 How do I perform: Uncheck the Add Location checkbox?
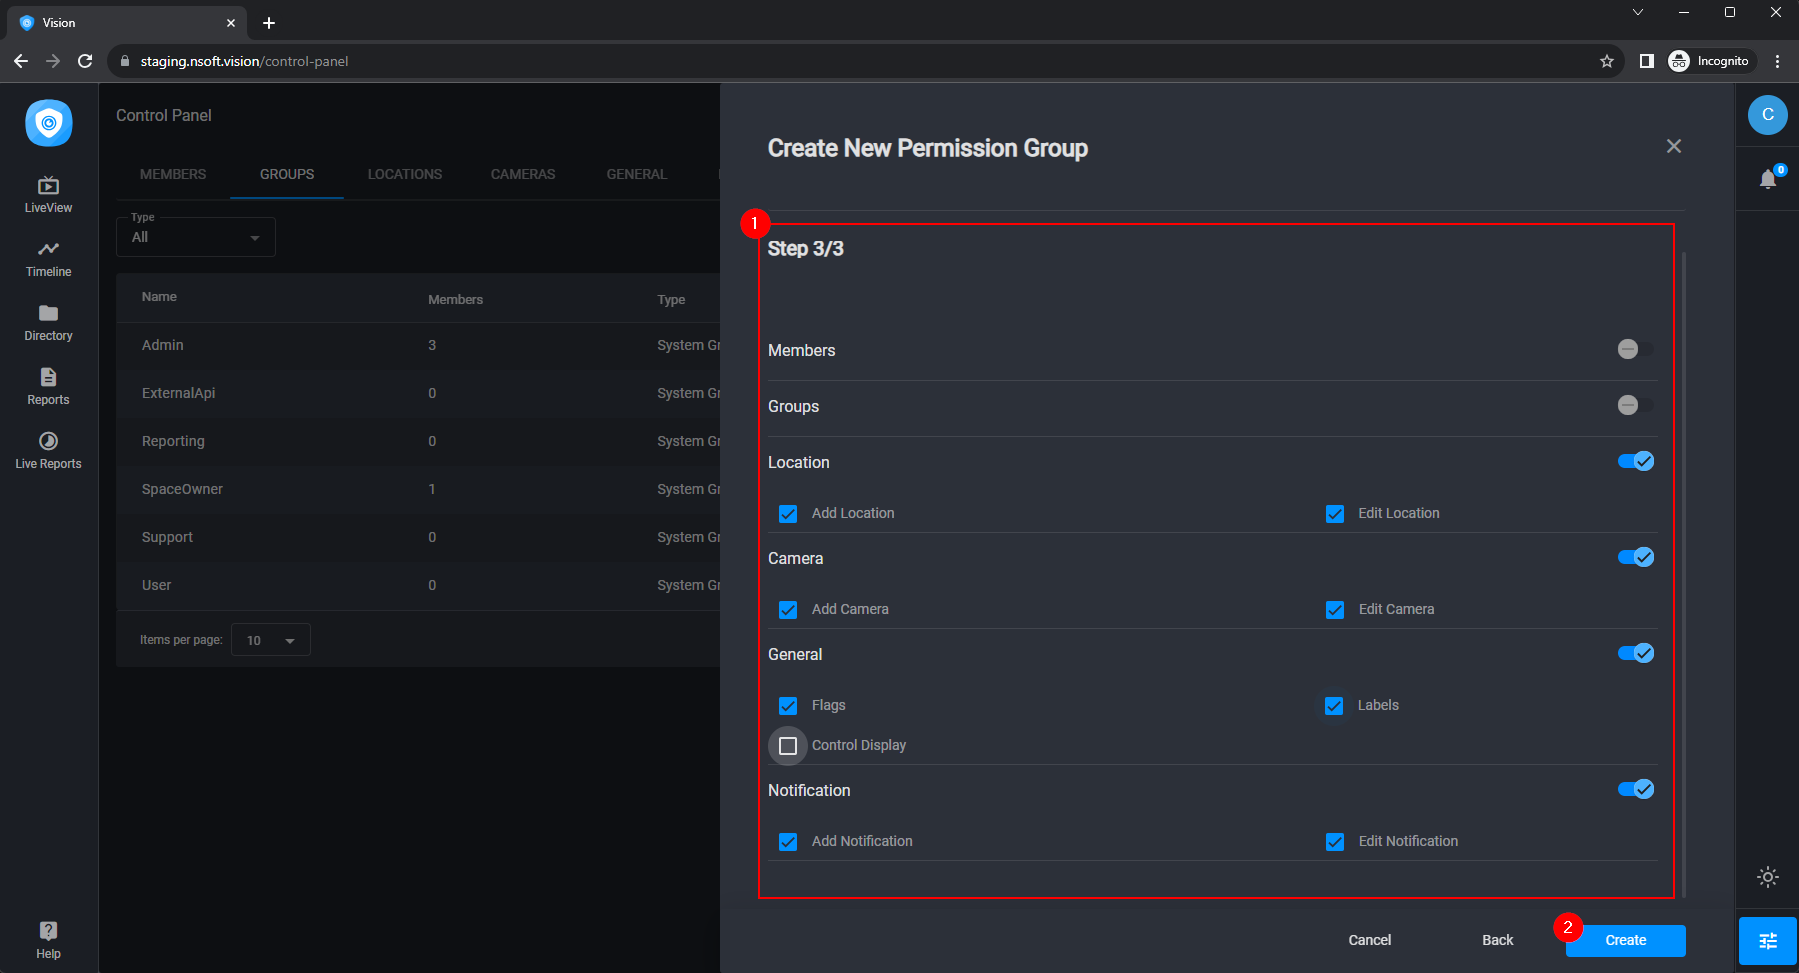(788, 514)
